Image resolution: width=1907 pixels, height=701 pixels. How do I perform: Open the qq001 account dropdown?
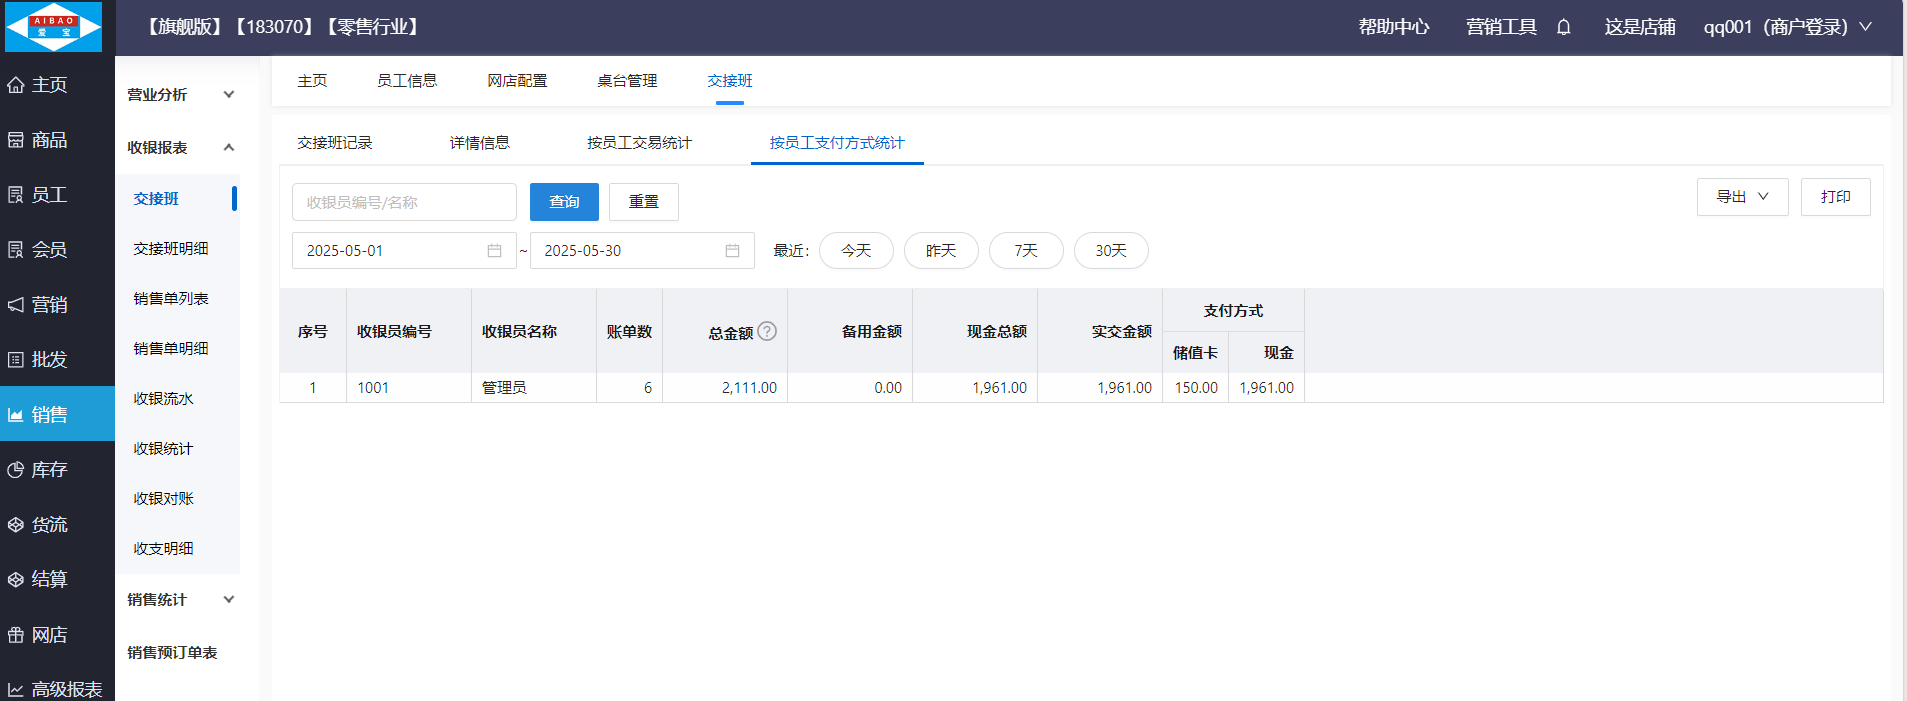(x=1787, y=27)
